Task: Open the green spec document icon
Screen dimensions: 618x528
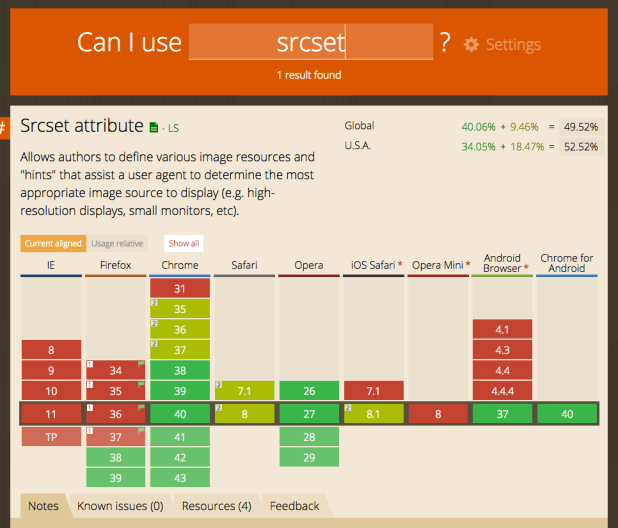Action: tap(153, 128)
